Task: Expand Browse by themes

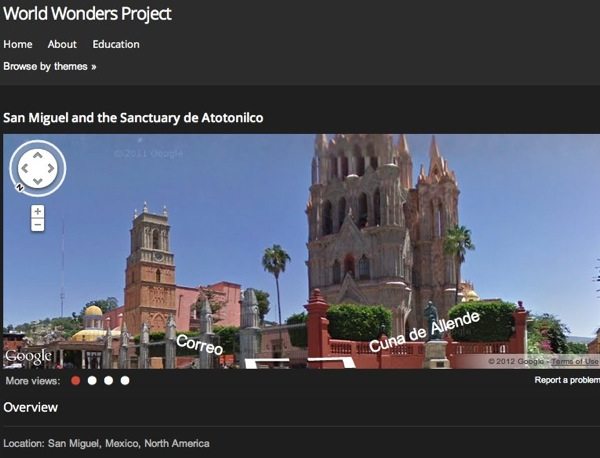Action: 50,67
